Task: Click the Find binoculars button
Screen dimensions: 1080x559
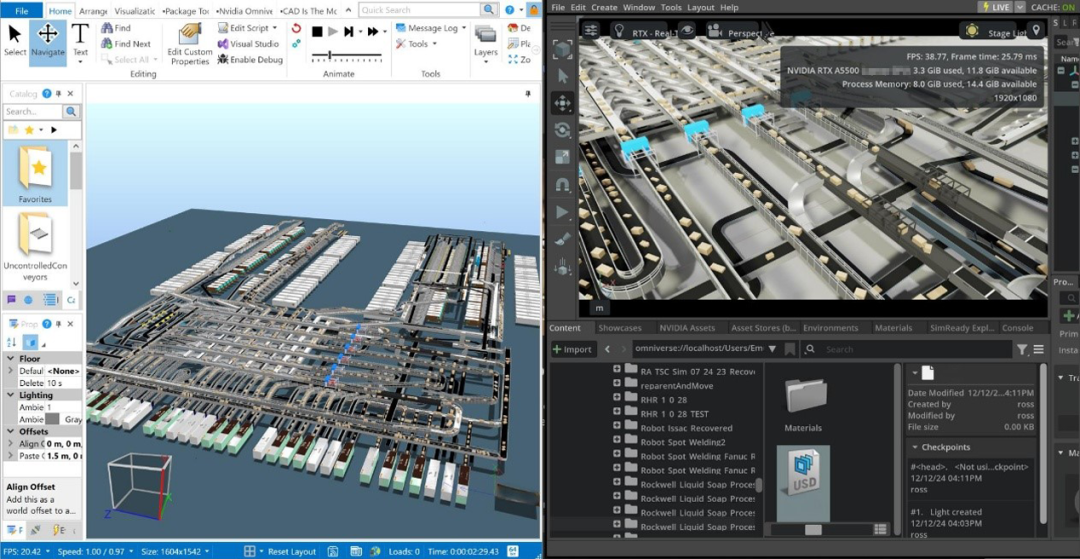Action: pos(116,28)
